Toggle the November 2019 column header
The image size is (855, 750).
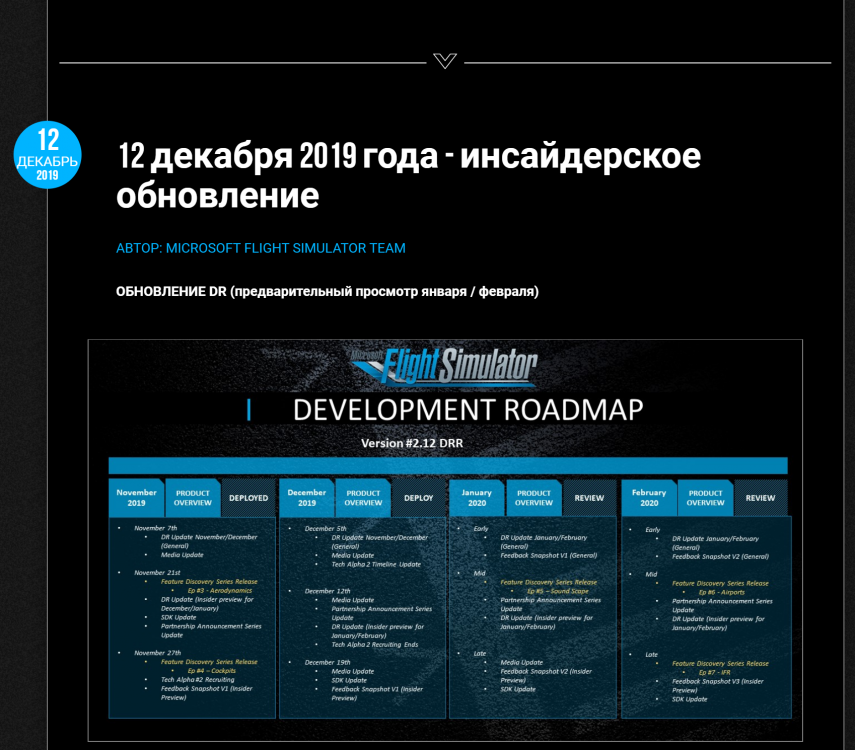(136, 497)
